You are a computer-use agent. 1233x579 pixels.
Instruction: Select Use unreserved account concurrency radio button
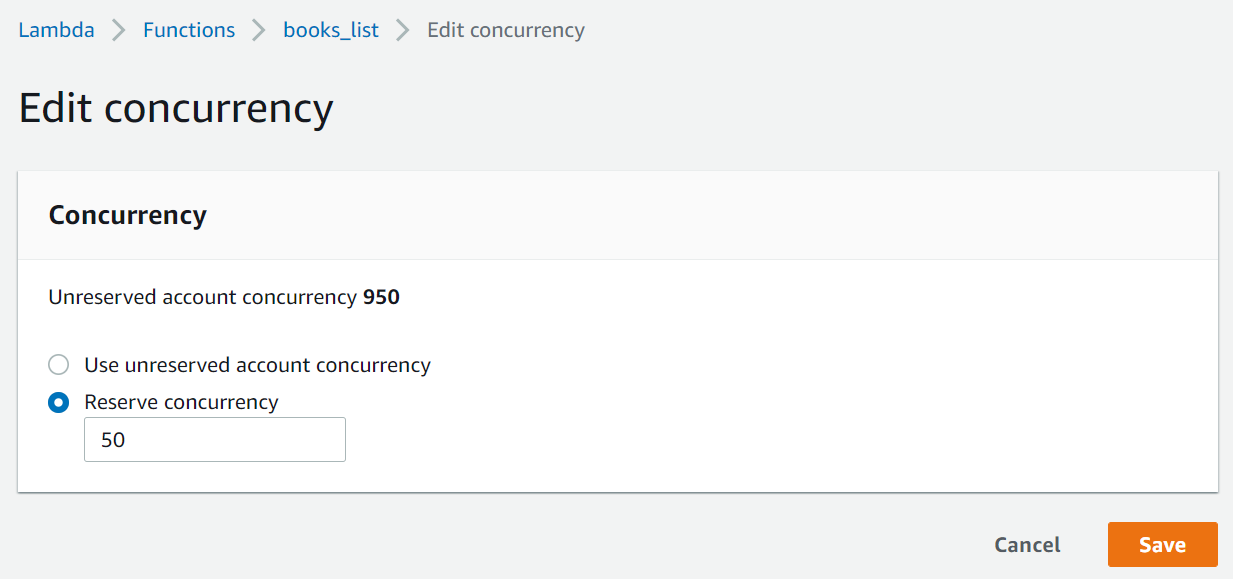pos(59,365)
